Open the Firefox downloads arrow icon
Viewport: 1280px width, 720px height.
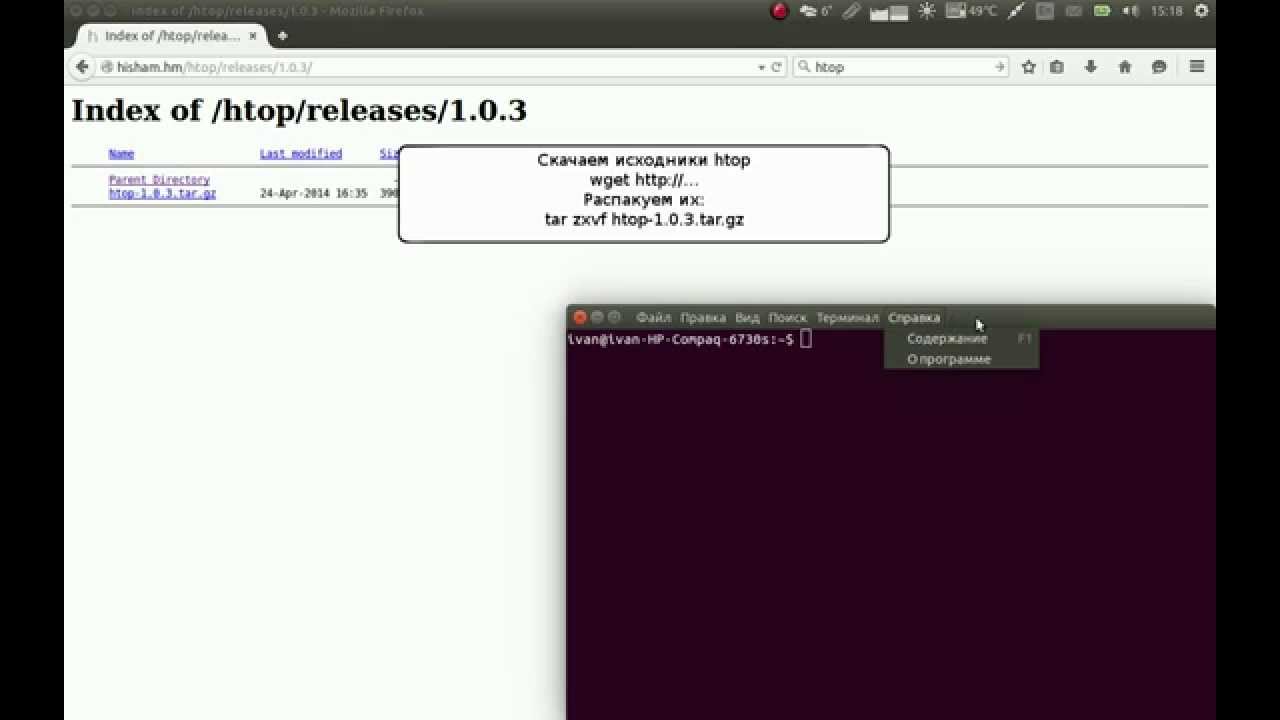click(1091, 67)
